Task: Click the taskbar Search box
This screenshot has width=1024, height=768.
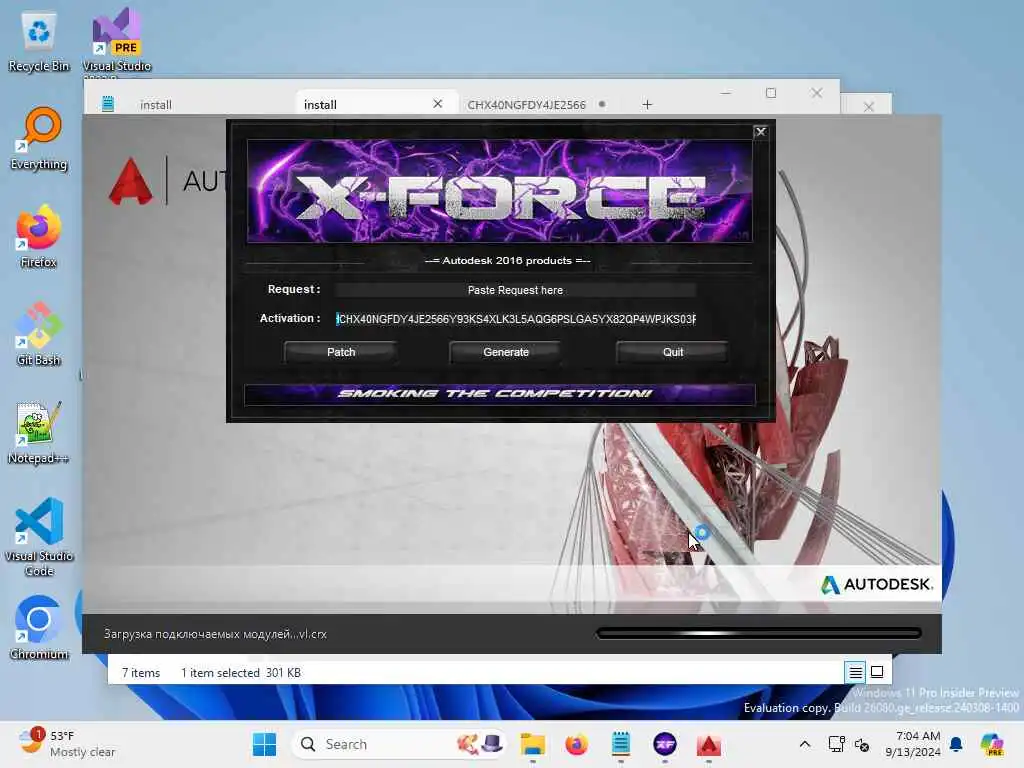Action: (x=398, y=744)
